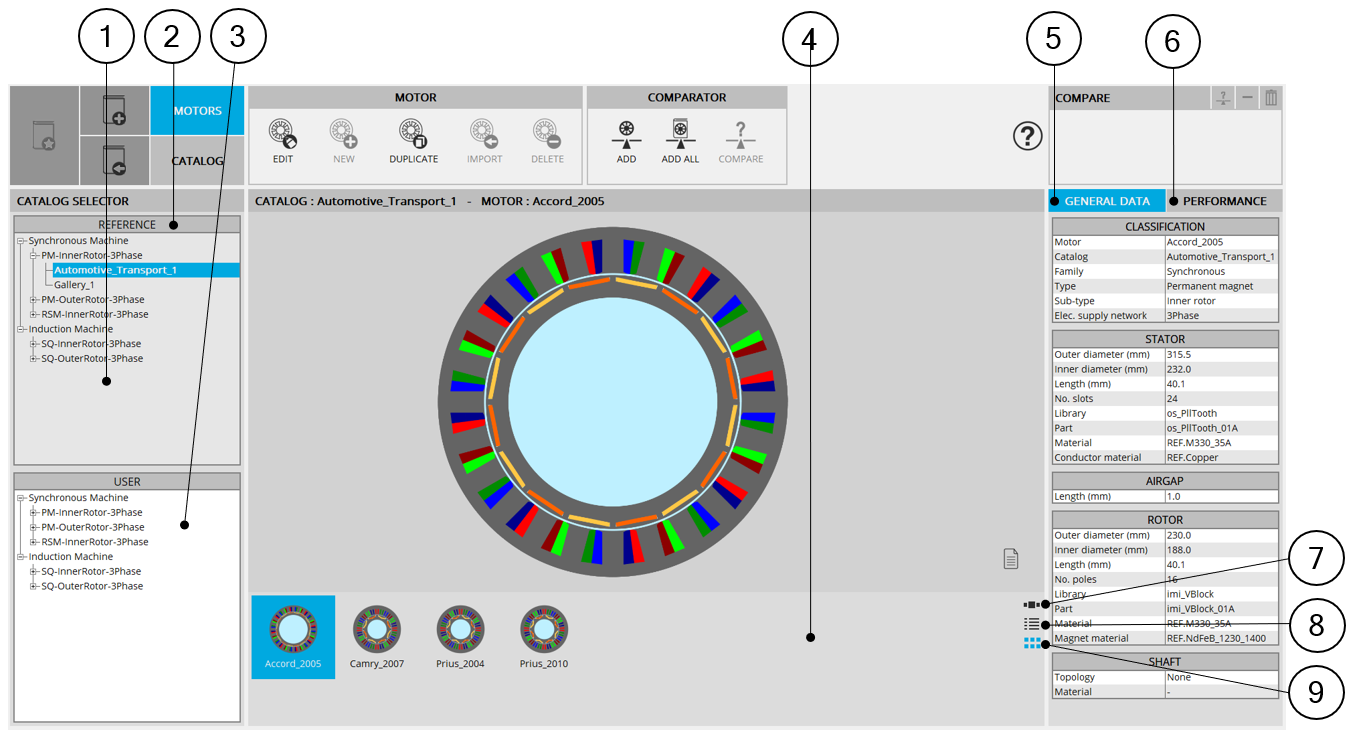Switch to list view icon
The image size is (1355, 740).
coord(1031,624)
